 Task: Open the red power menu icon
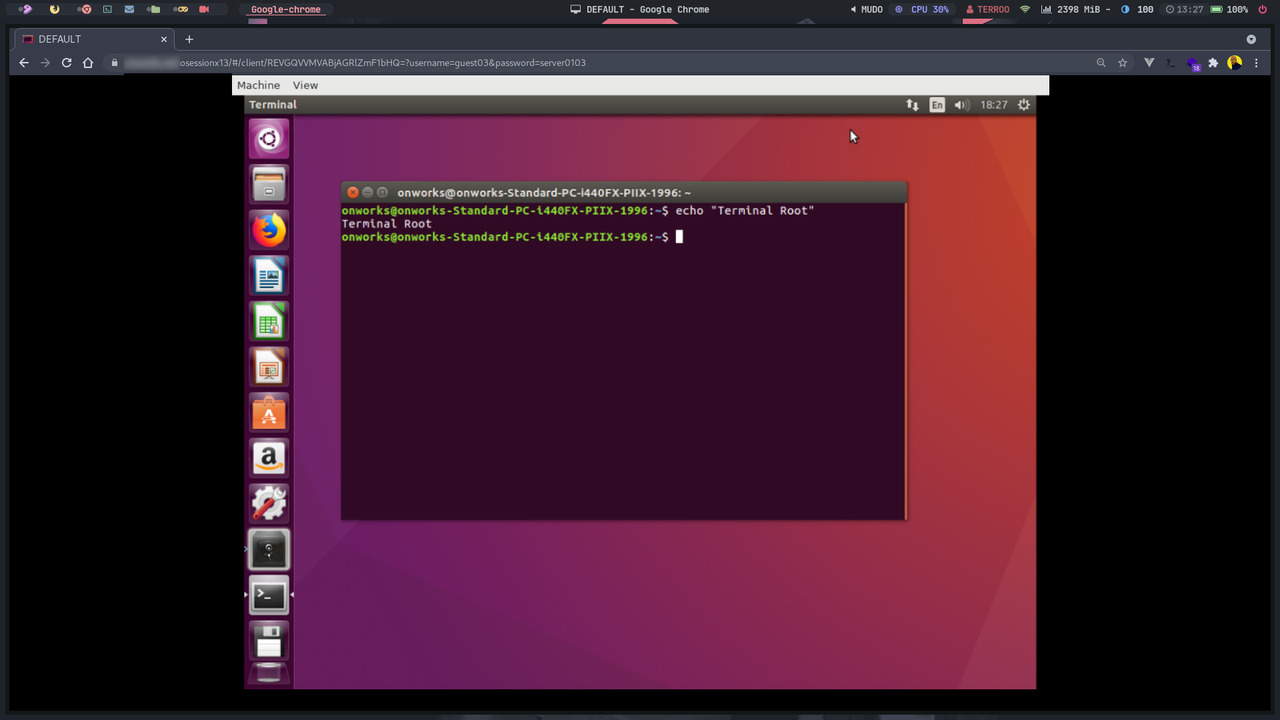pyautogui.click(x=1262, y=9)
